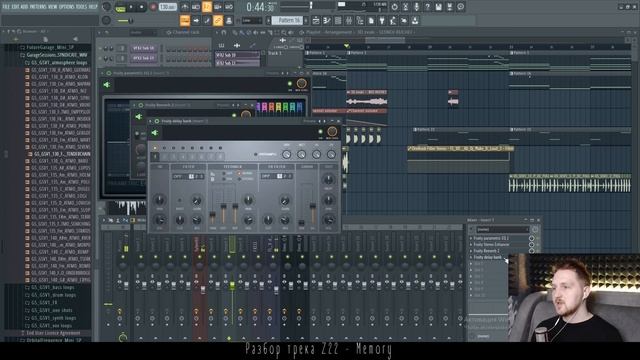Click the plug-shaped plugin picker icon
The image size is (640, 360).
382,20
